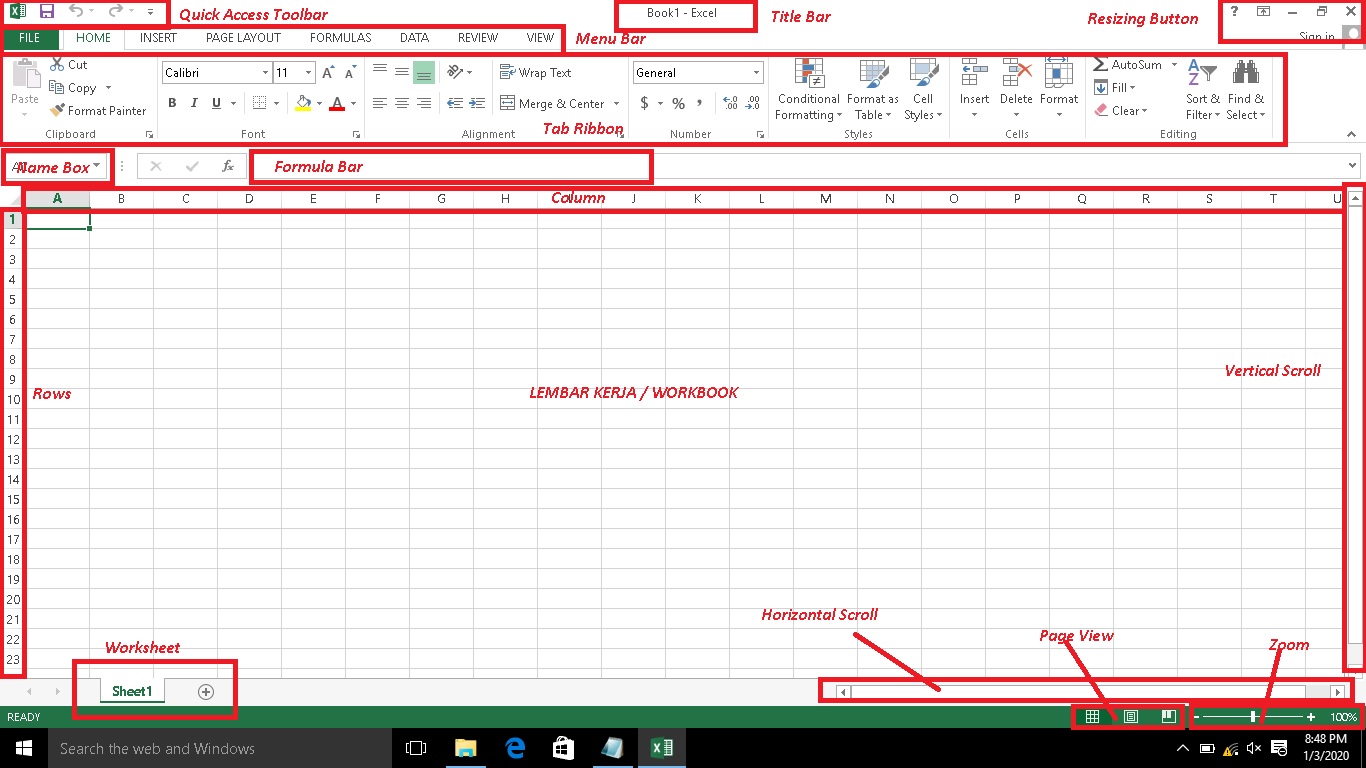Open the General number format dropdown
The image size is (1366, 768).
pyautogui.click(x=757, y=73)
